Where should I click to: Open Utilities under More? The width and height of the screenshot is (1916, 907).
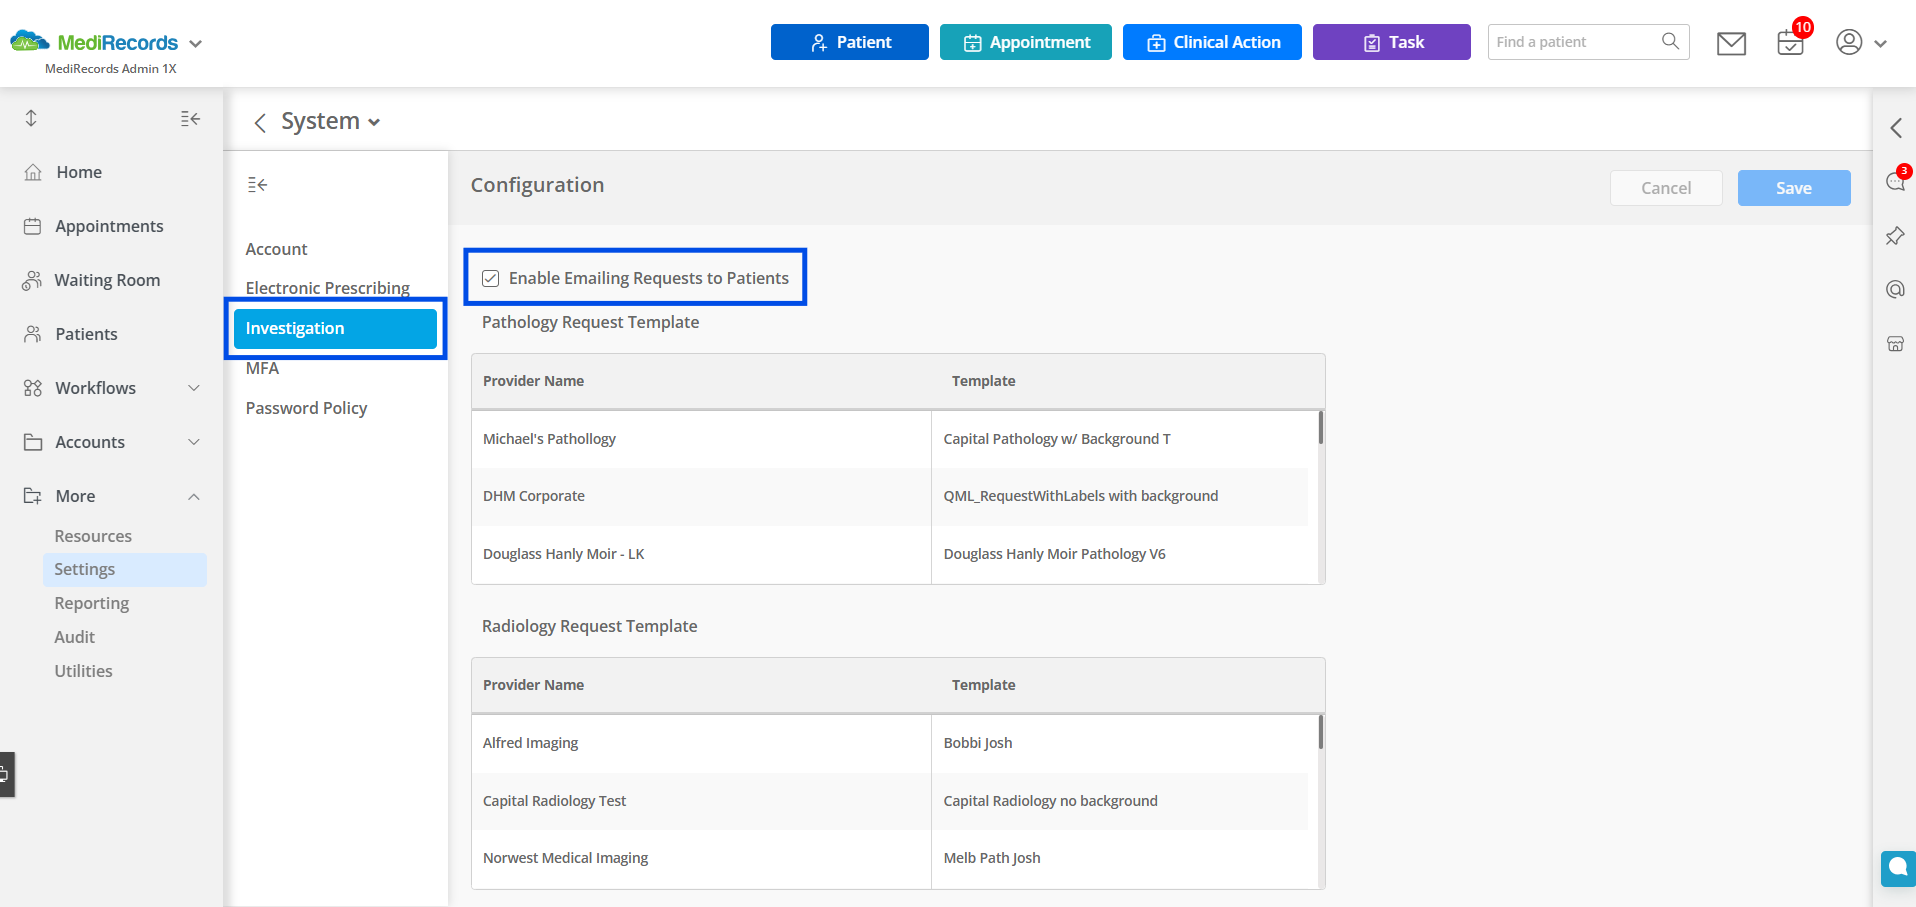click(x=83, y=671)
